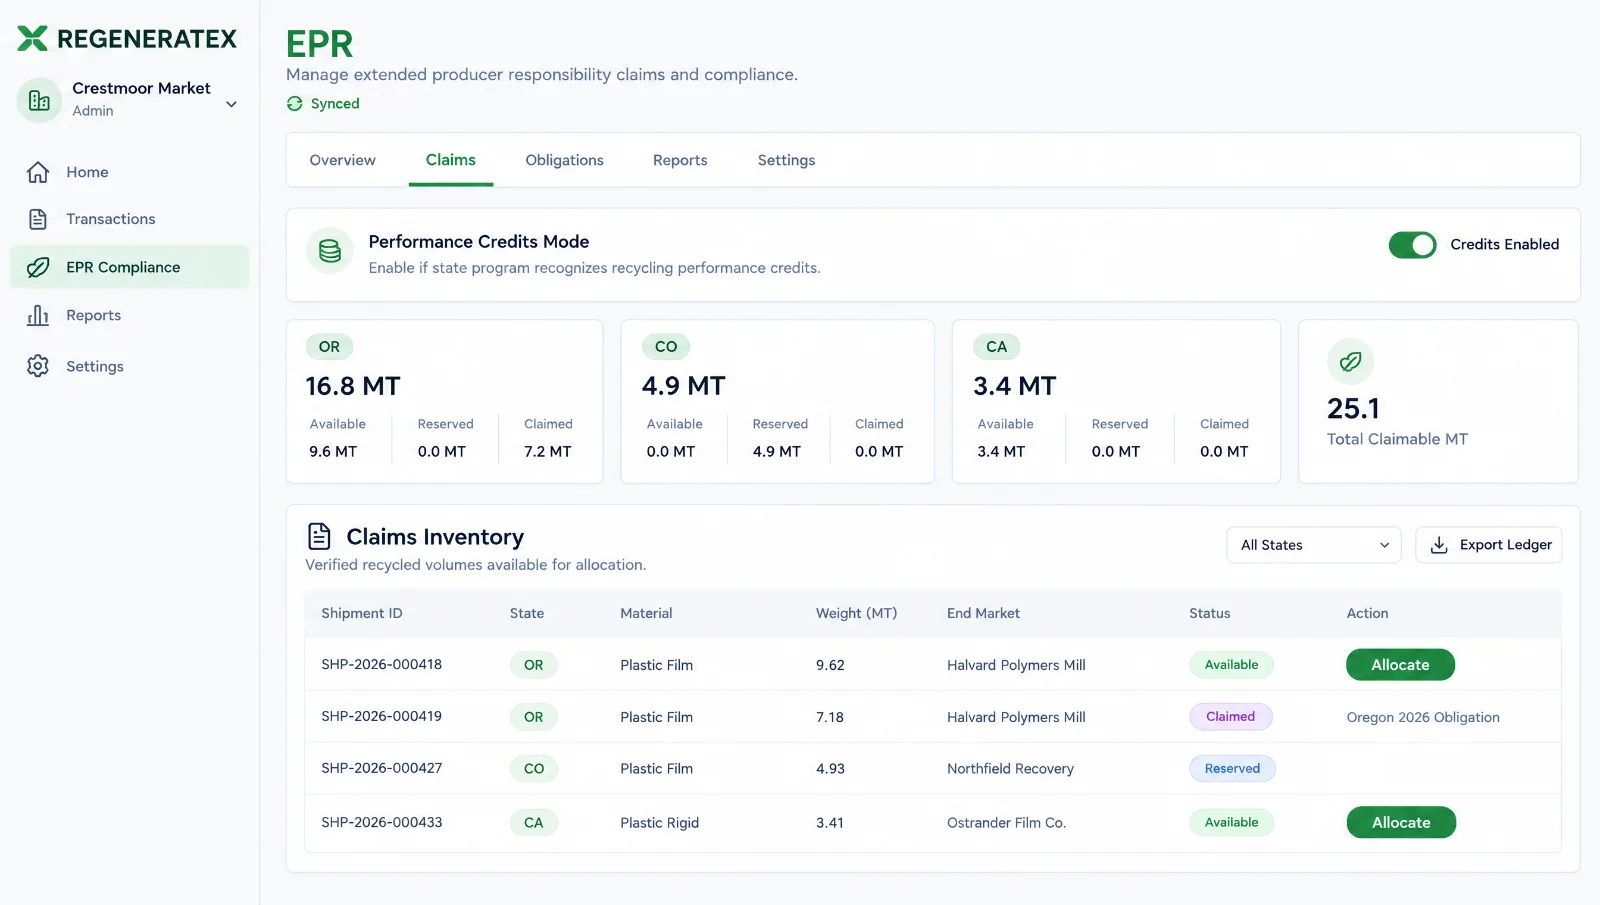Expand the Crestmoor Market account chevron
The height and width of the screenshot is (905, 1600).
coord(232,104)
